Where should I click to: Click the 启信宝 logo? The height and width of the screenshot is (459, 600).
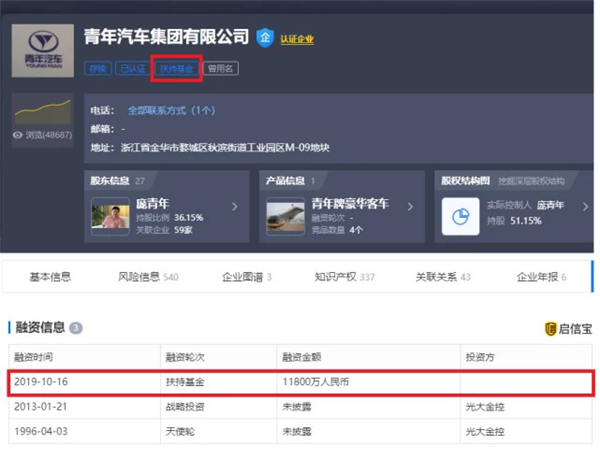click(568, 329)
